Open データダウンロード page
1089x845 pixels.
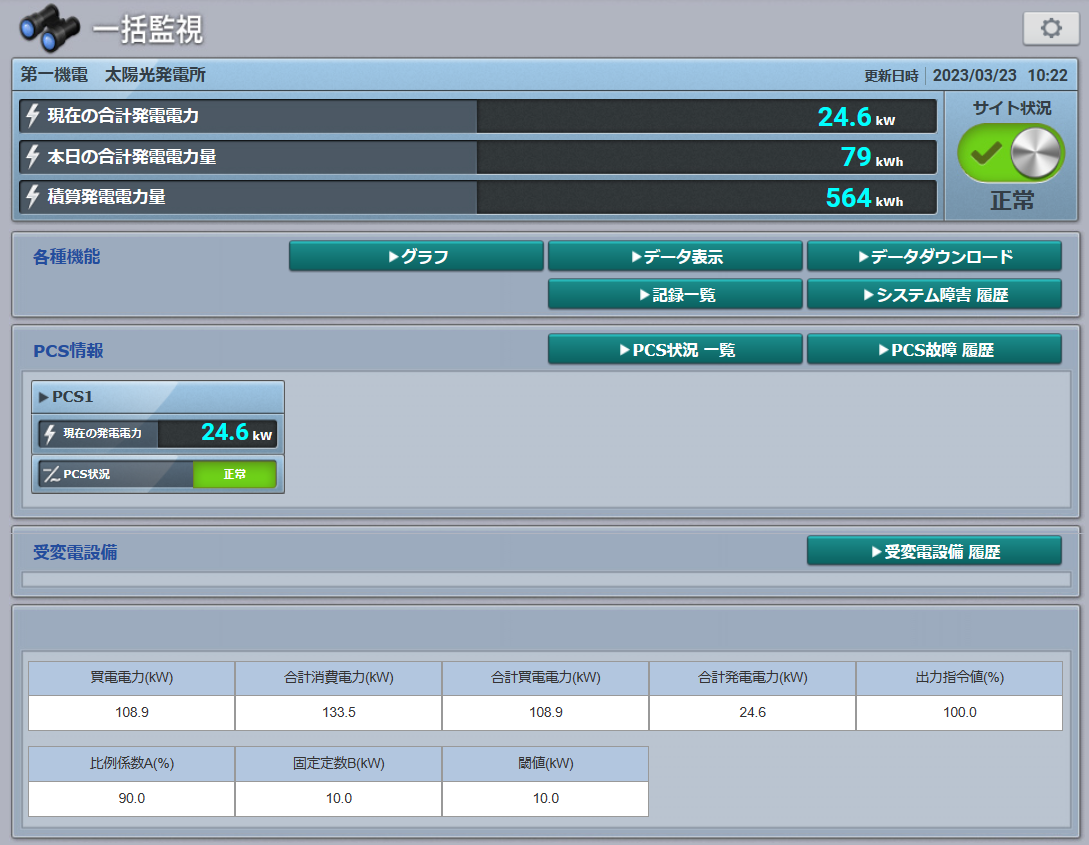[x=934, y=256]
